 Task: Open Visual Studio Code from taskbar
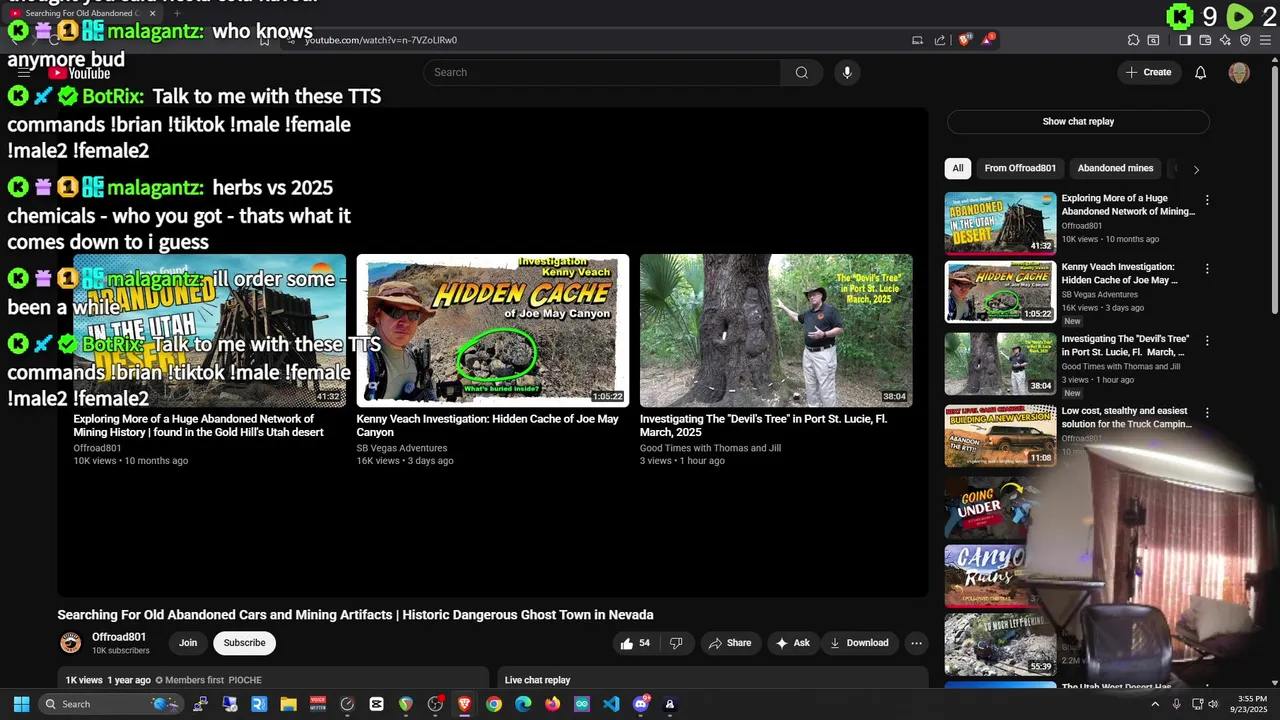point(611,704)
